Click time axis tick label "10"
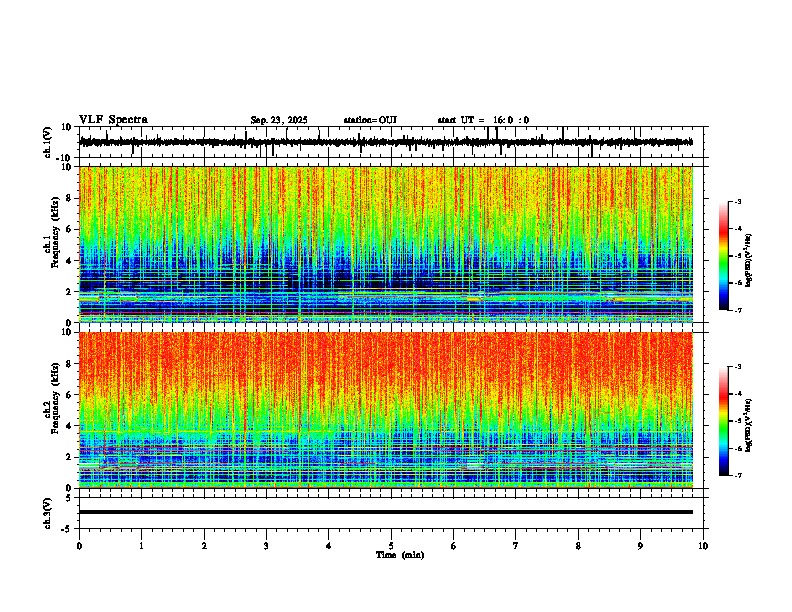 [x=703, y=546]
